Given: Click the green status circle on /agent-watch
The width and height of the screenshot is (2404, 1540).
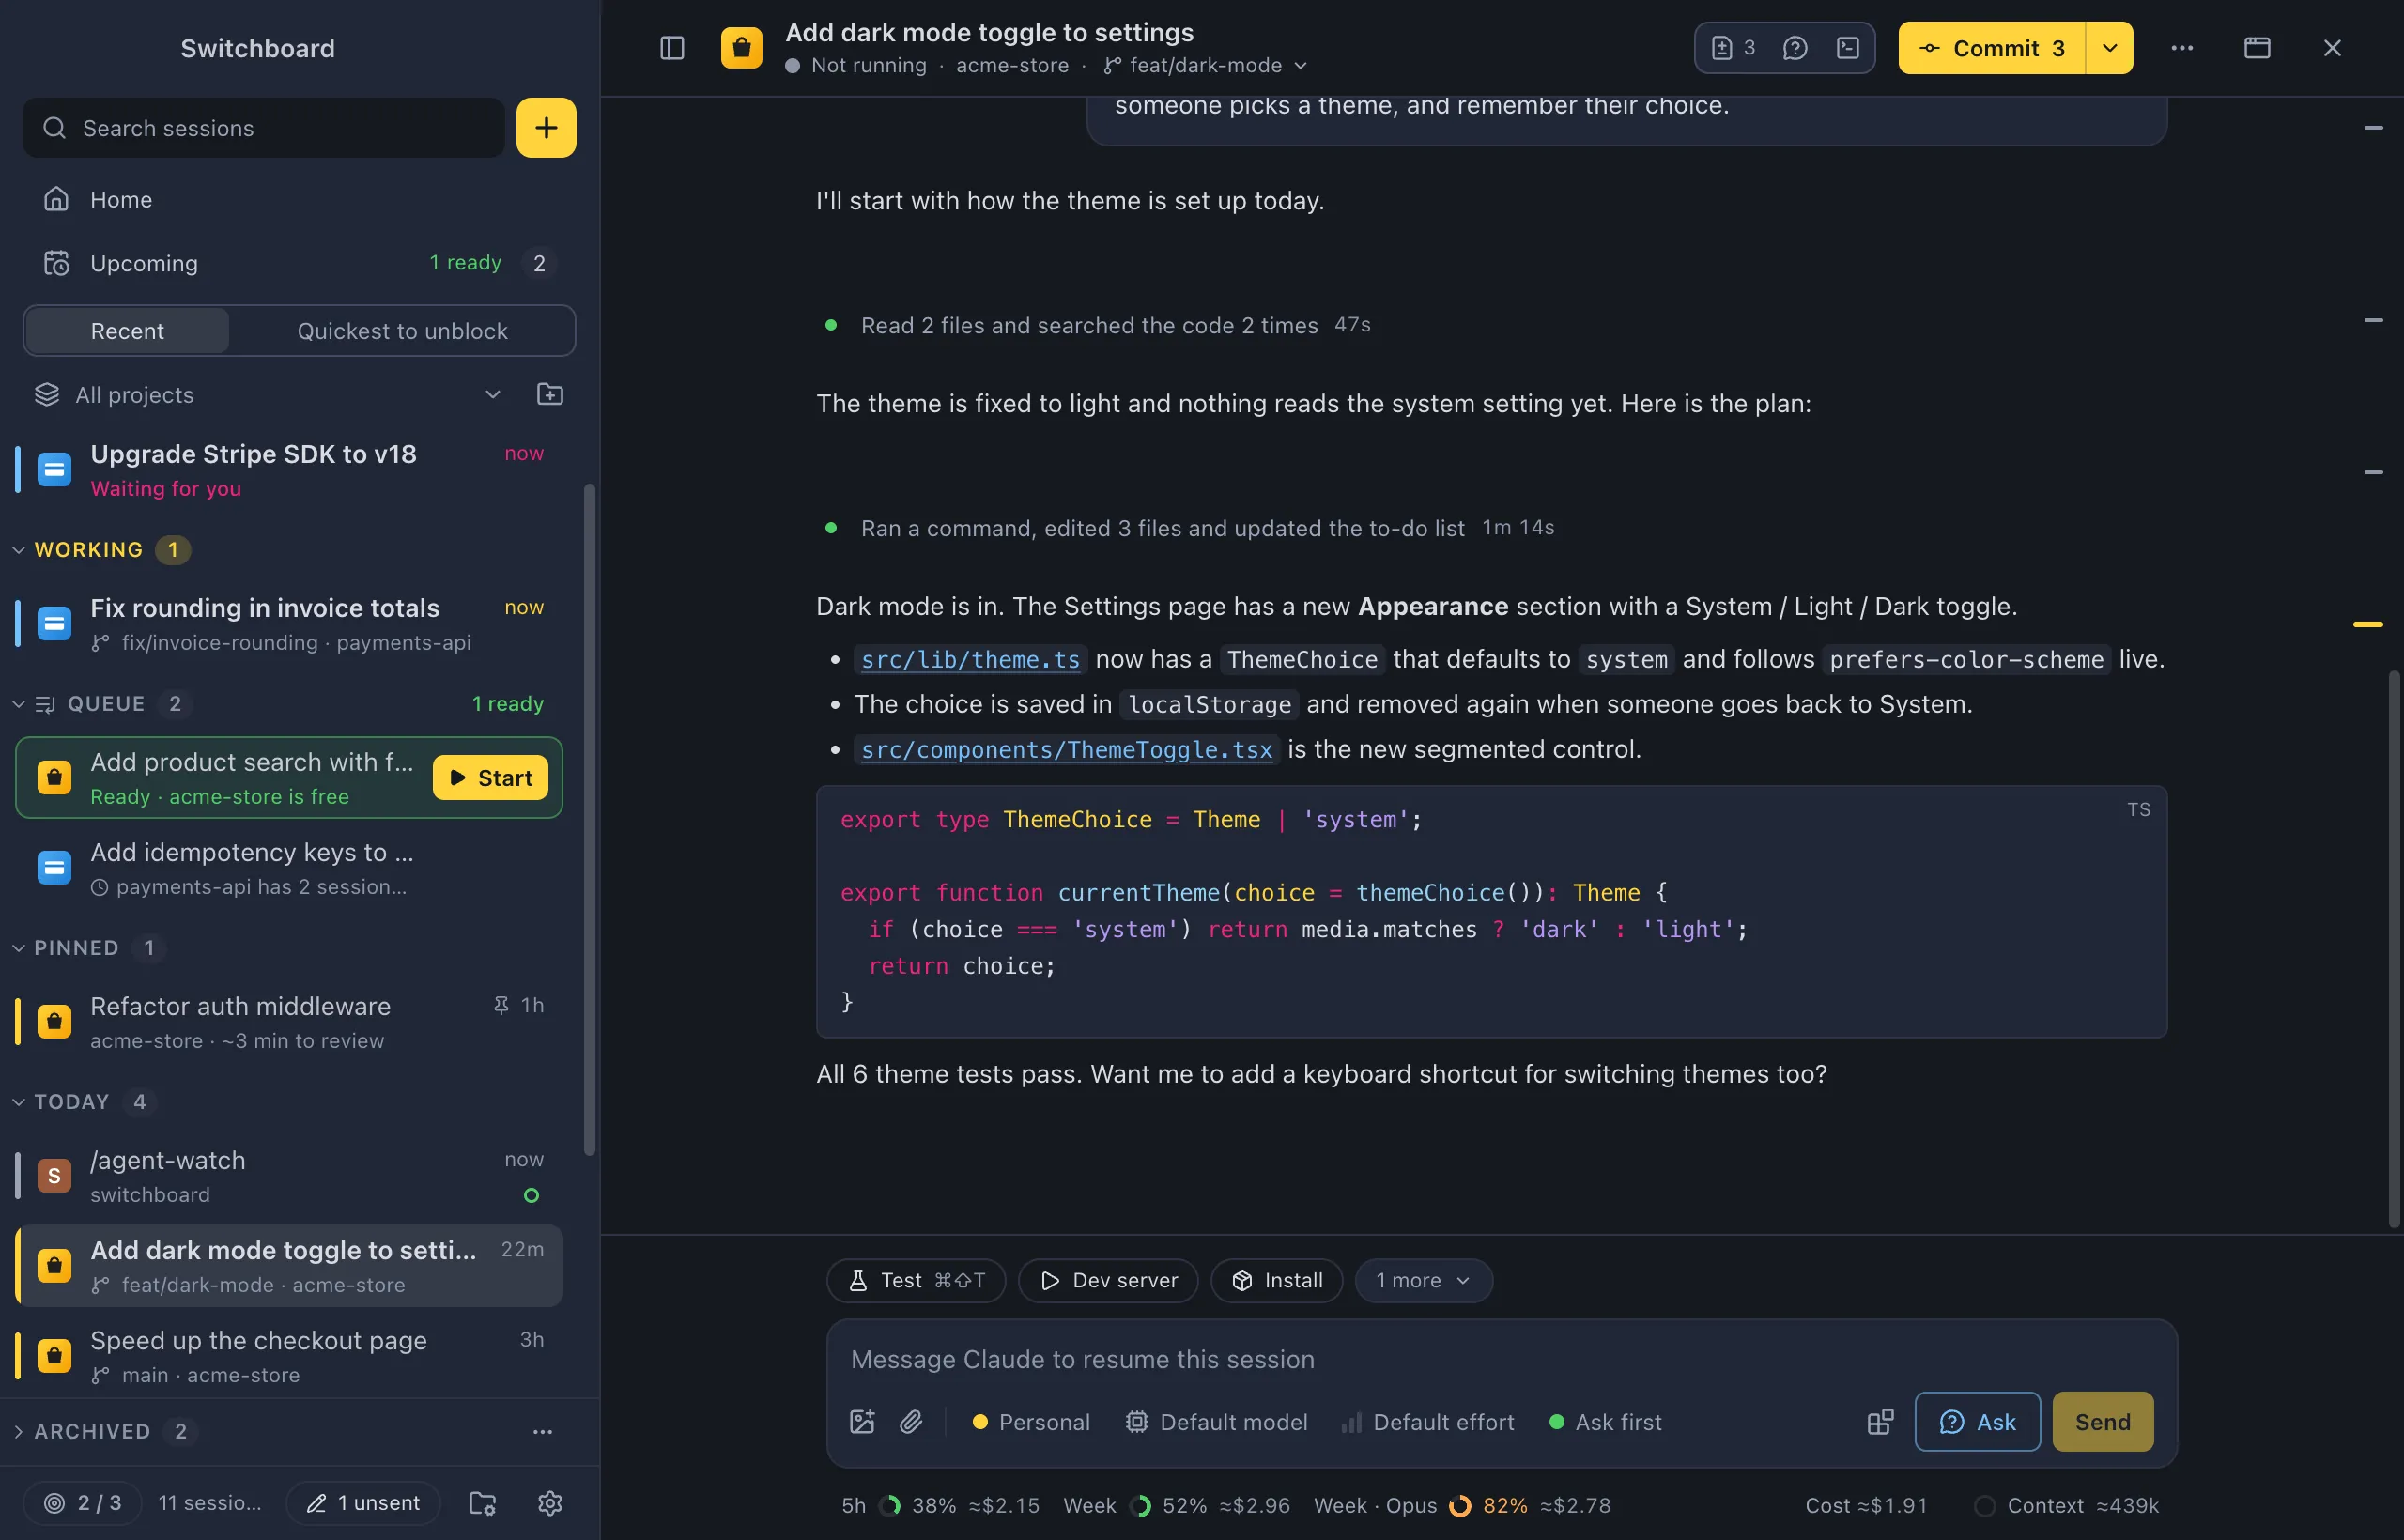Looking at the screenshot, I should pyautogui.click(x=531, y=1195).
